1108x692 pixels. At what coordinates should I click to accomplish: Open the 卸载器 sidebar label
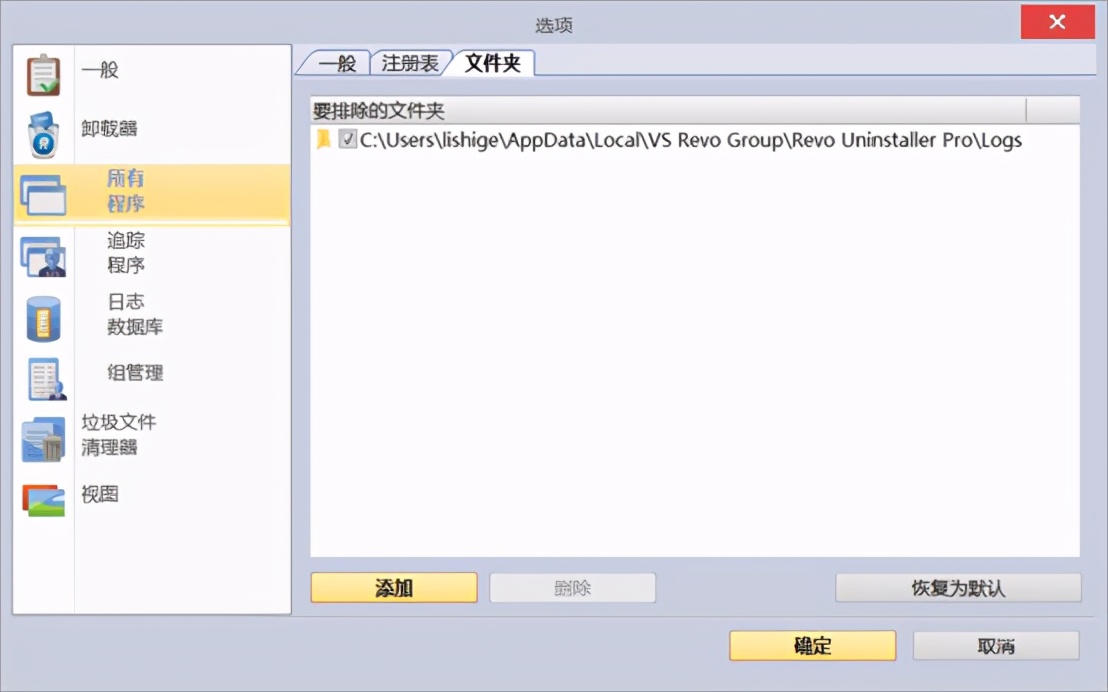pyautogui.click(x=109, y=128)
